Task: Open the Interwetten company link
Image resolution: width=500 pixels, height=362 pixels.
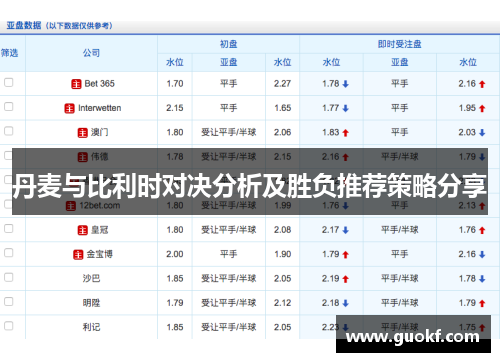Action: (x=99, y=108)
